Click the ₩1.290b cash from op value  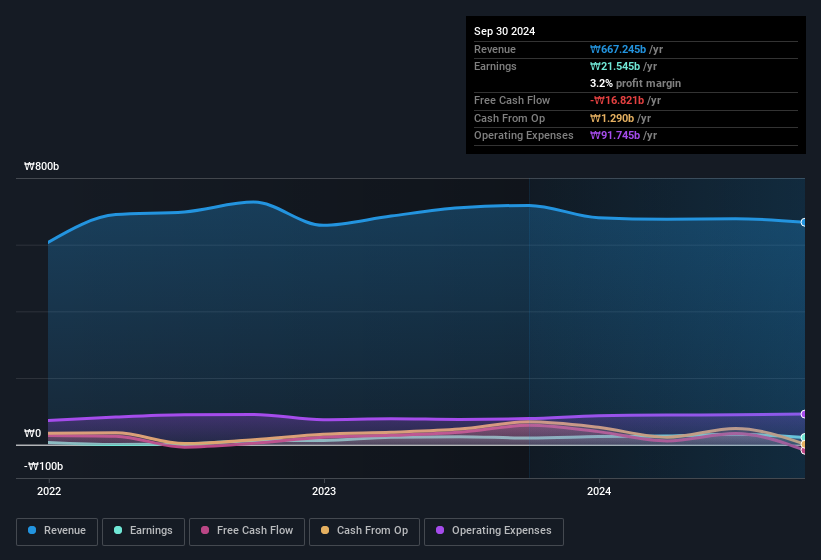(x=612, y=118)
